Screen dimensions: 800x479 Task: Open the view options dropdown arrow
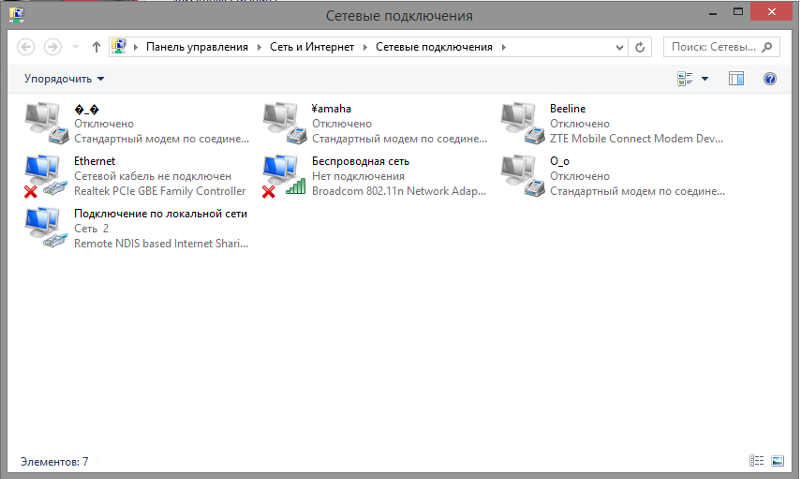tap(705, 79)
